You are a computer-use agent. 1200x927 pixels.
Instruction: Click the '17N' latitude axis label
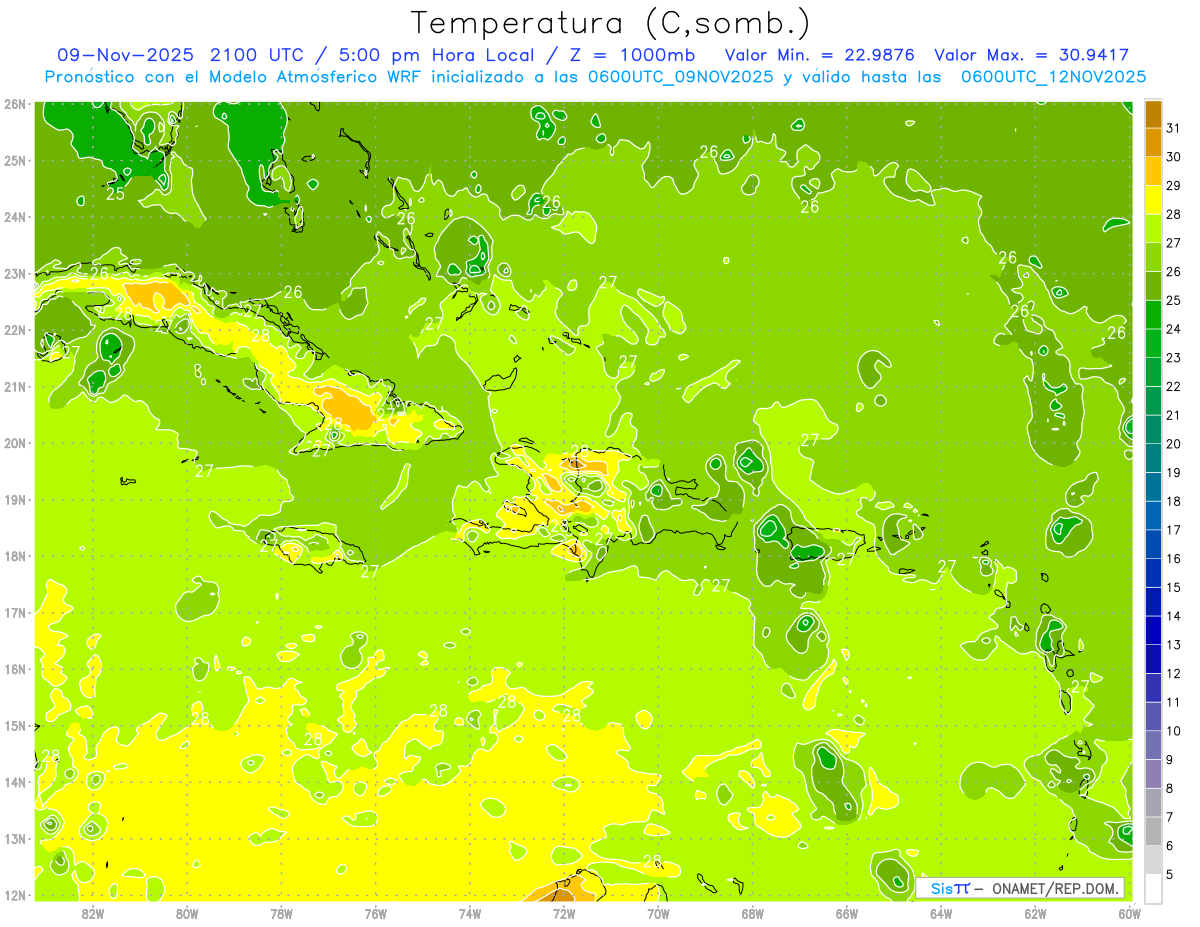tap(15, 612)
